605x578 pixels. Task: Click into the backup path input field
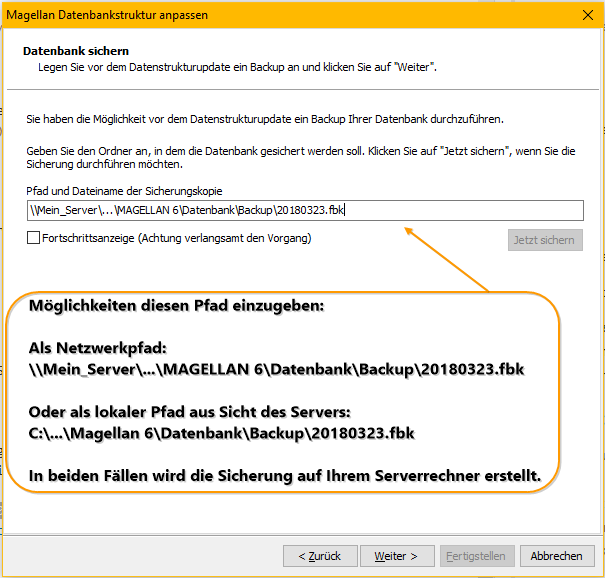pos(305,210)
